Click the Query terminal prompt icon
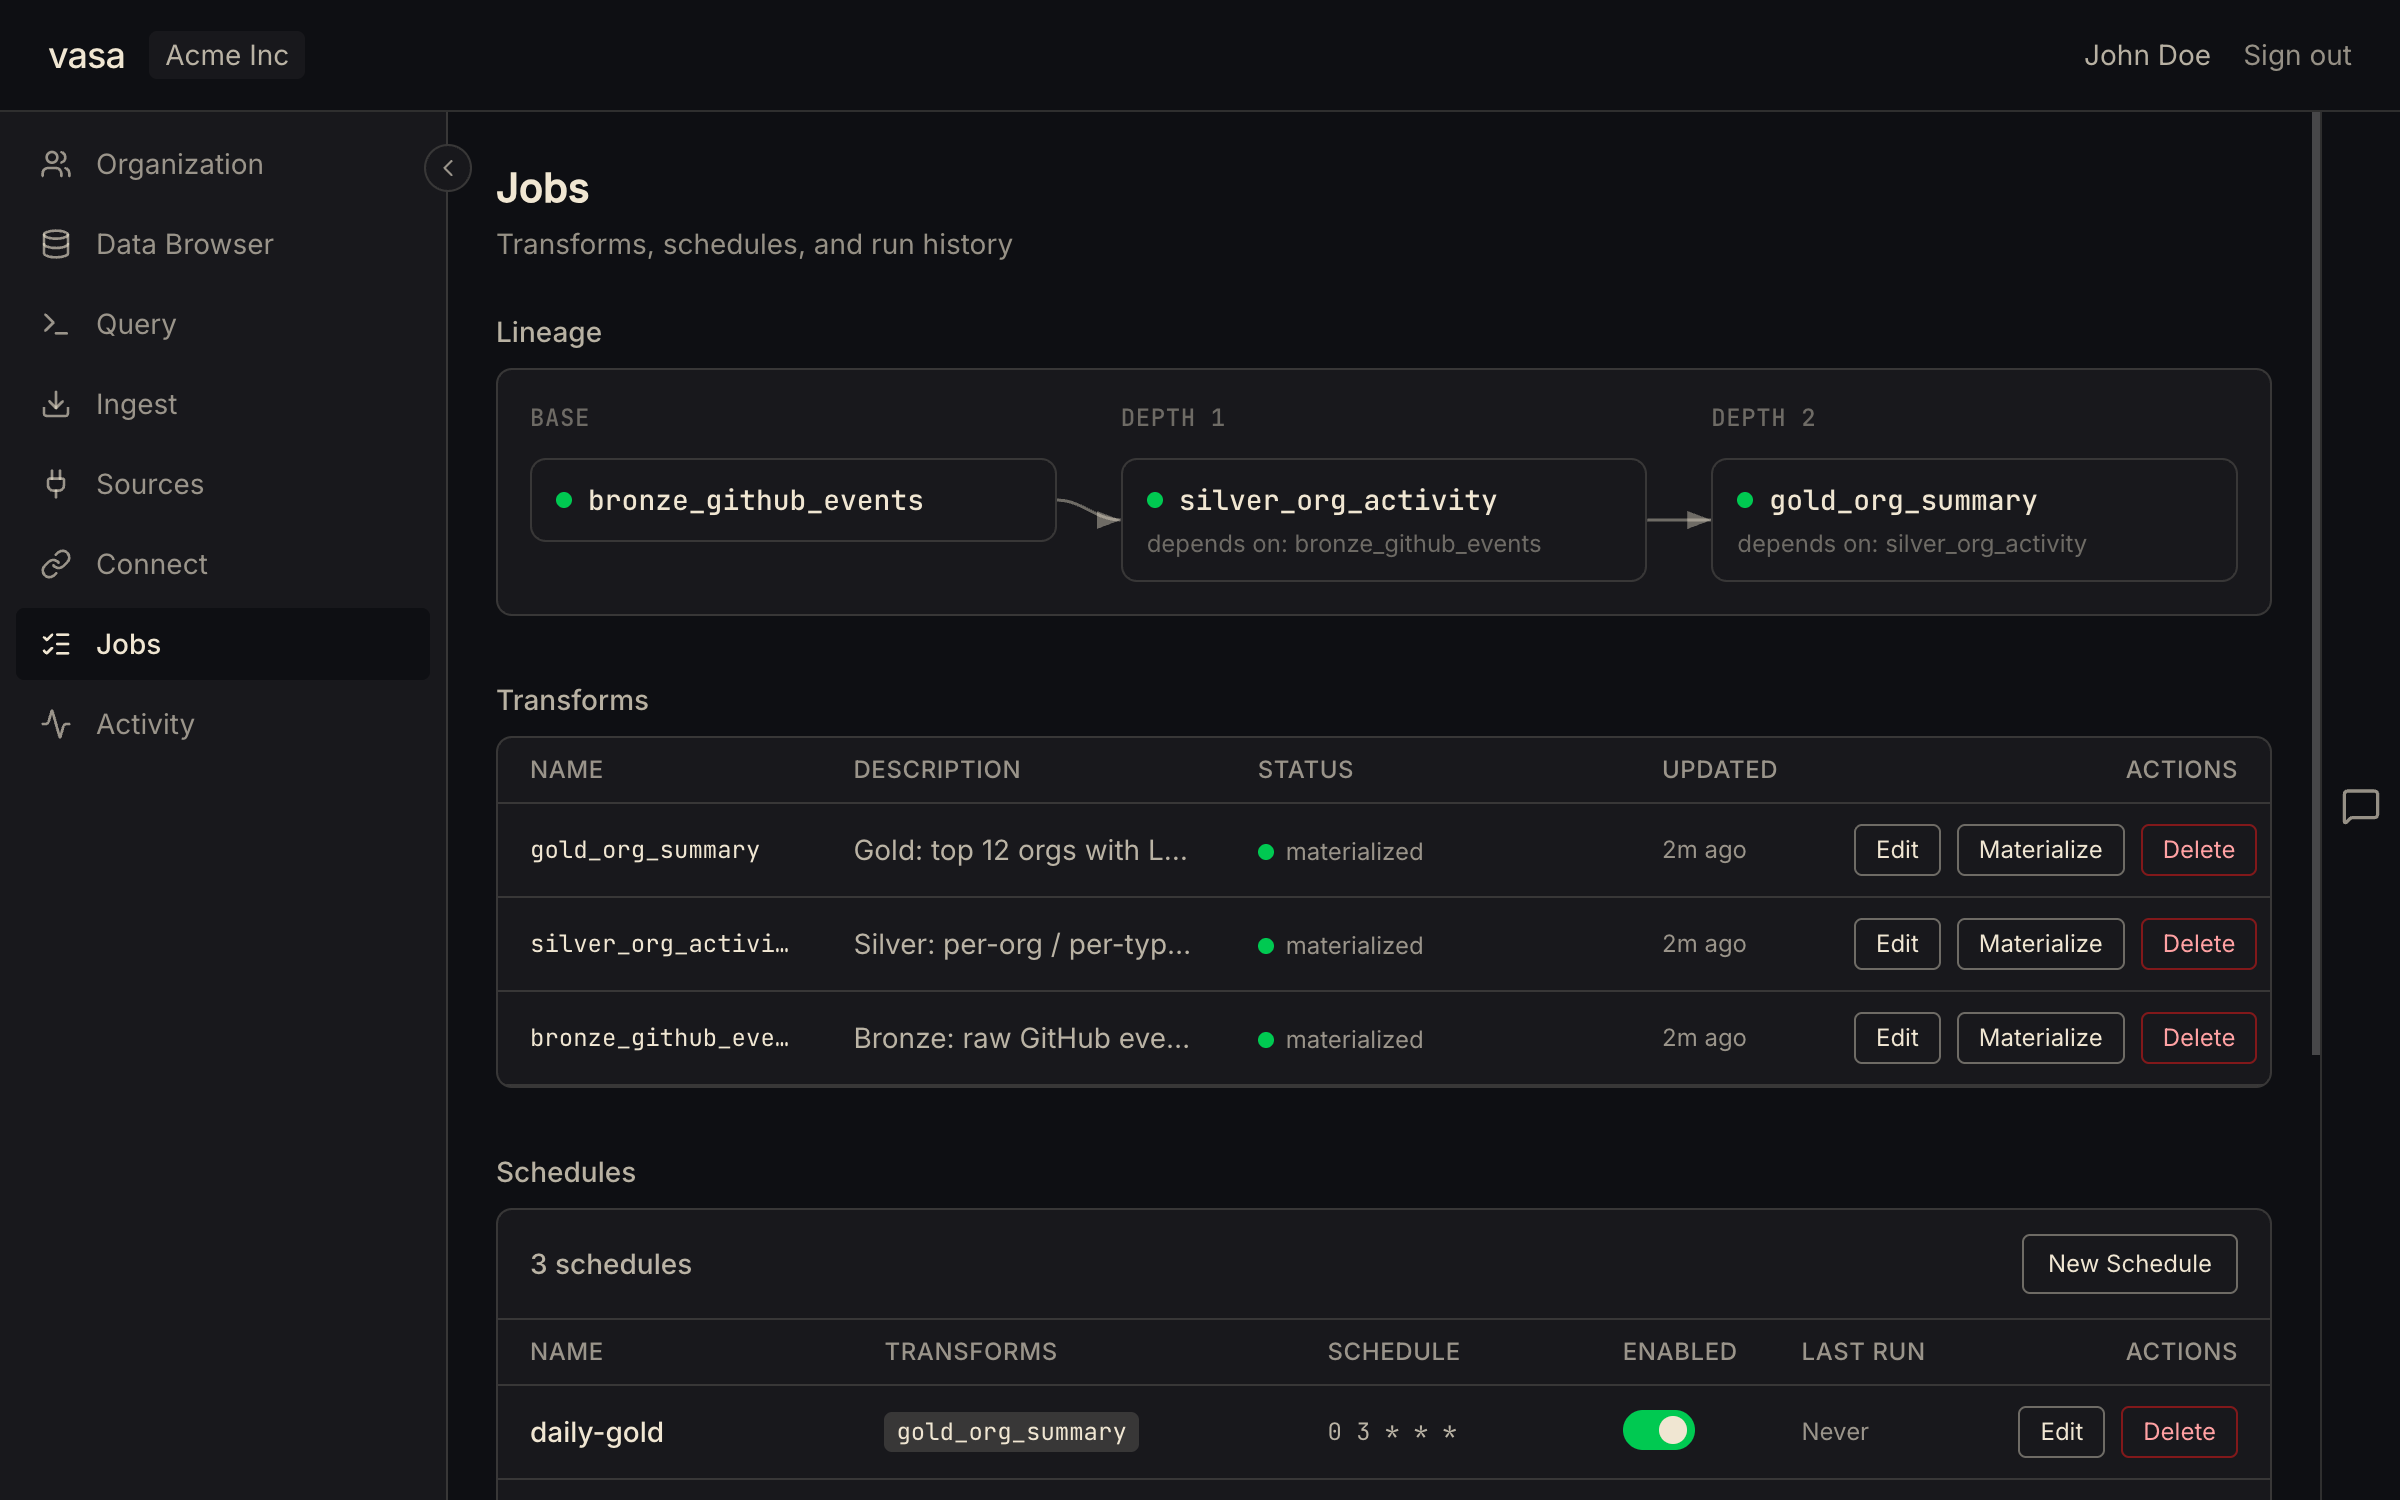The width and height of the screenshot is (2400, 1500). [56, 324]
